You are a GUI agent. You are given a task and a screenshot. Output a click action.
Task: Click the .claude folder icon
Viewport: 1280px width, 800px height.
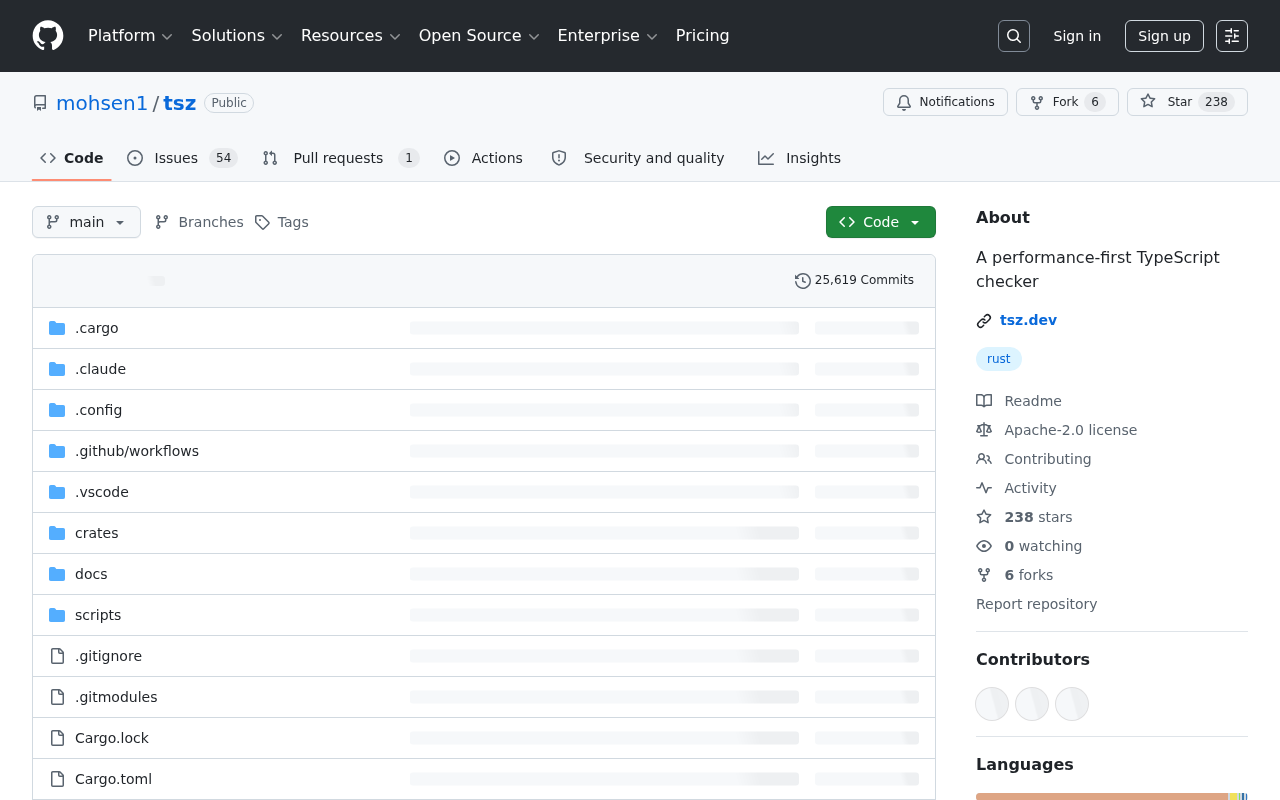57,369
